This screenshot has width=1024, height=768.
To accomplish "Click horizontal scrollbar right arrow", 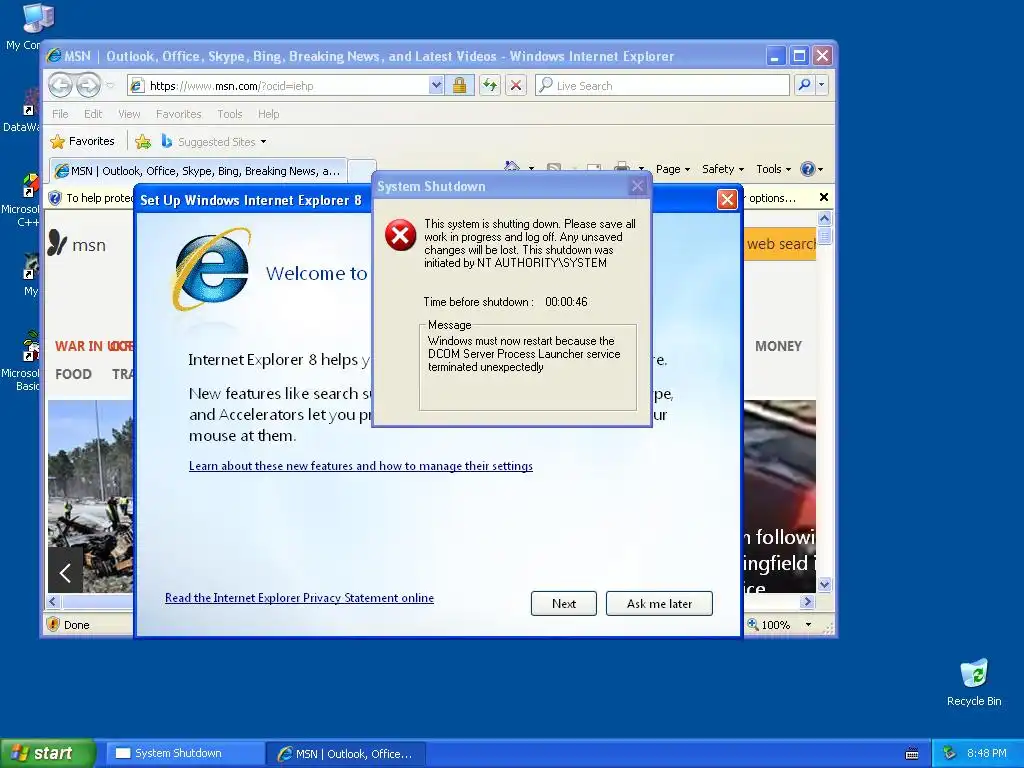I will tap(807, 601).
